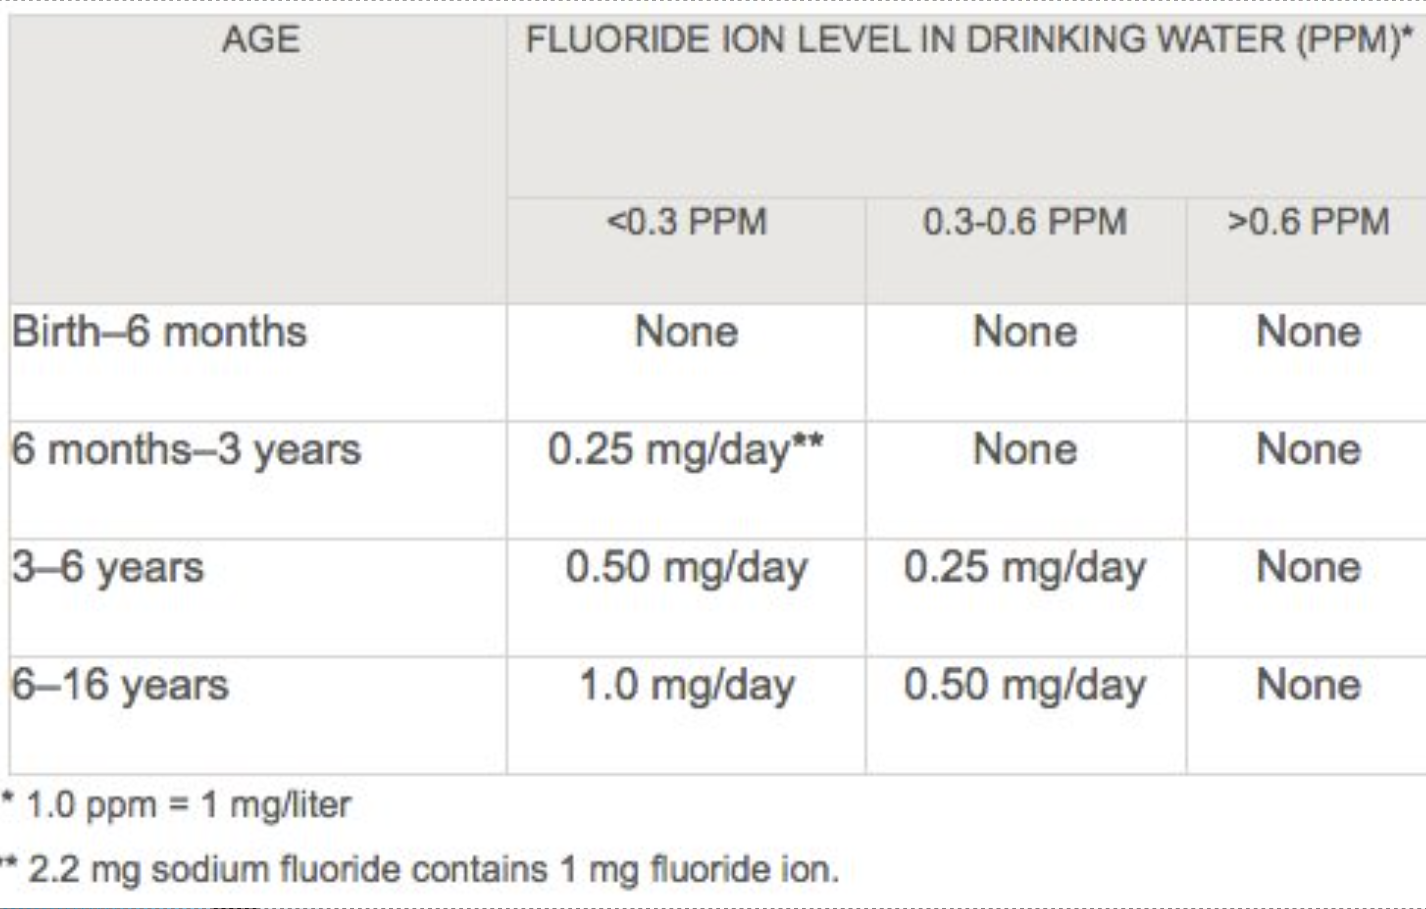The width and height of the screenshot is (1426, 909).
Task: Click the 0.50 mg/day cell in 3–6 years row
Action: point(686,568)
